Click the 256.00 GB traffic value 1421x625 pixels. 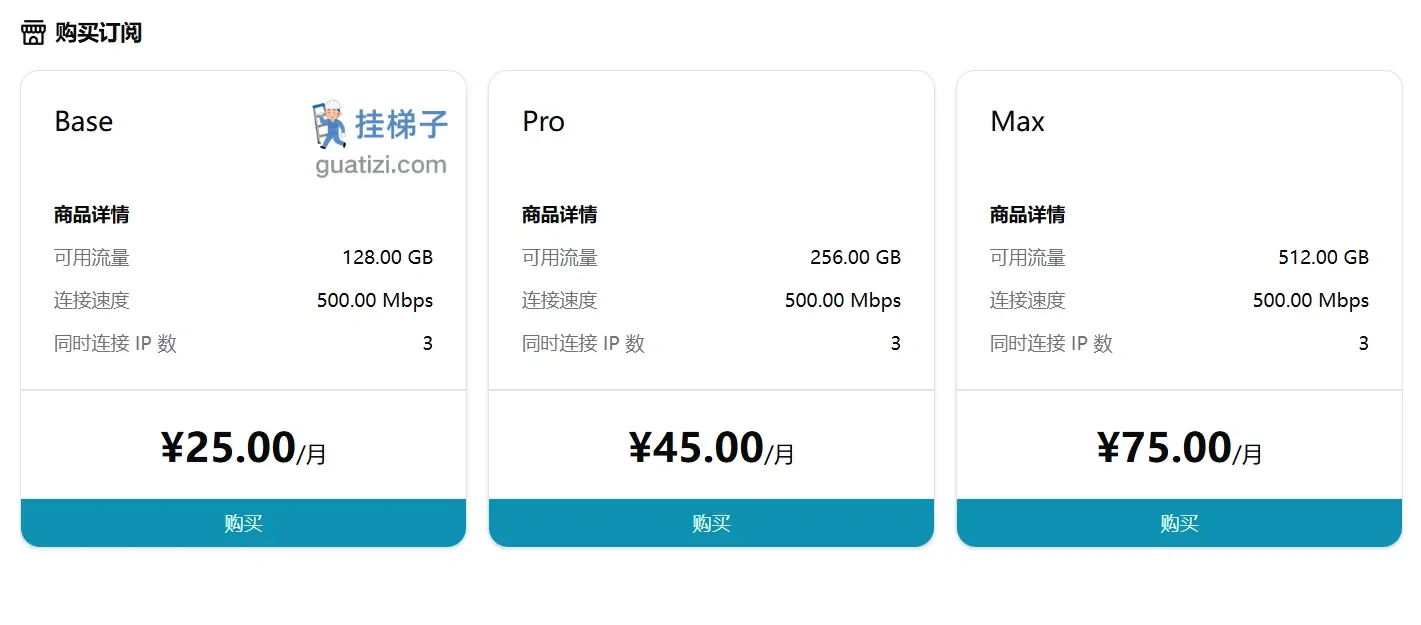[x=855, y=257]
